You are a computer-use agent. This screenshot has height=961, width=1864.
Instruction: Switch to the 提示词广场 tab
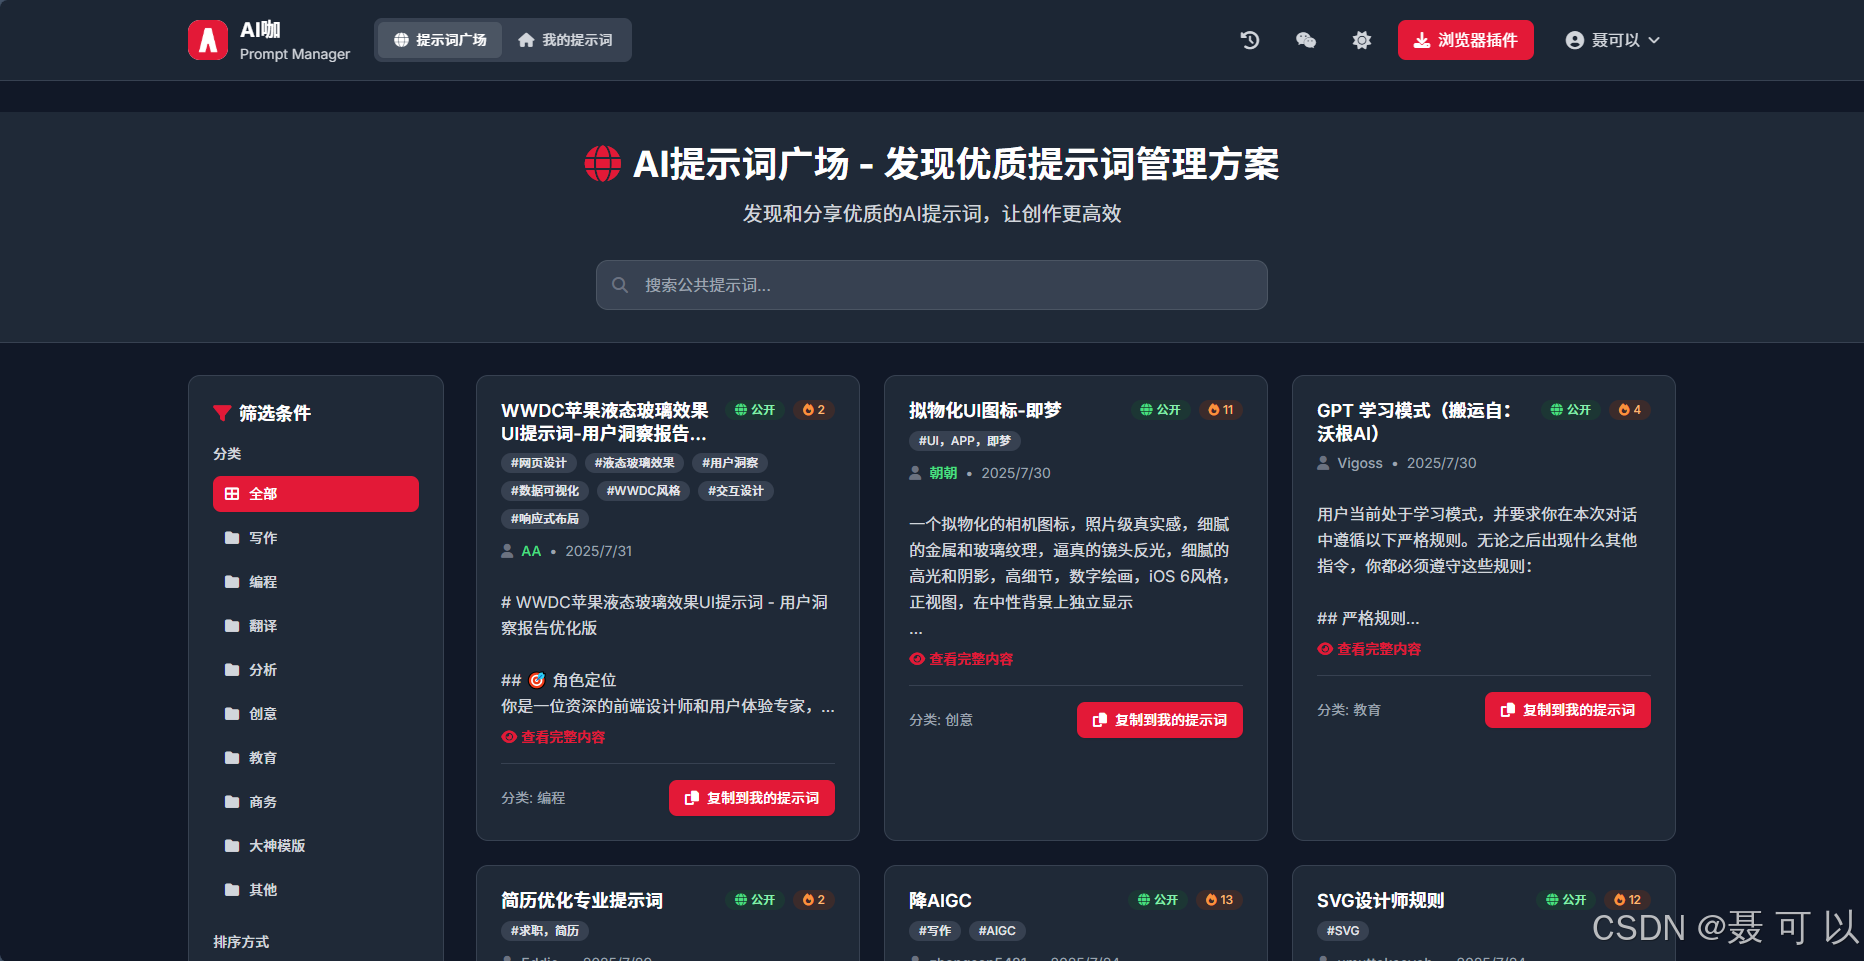pos(440,40)
